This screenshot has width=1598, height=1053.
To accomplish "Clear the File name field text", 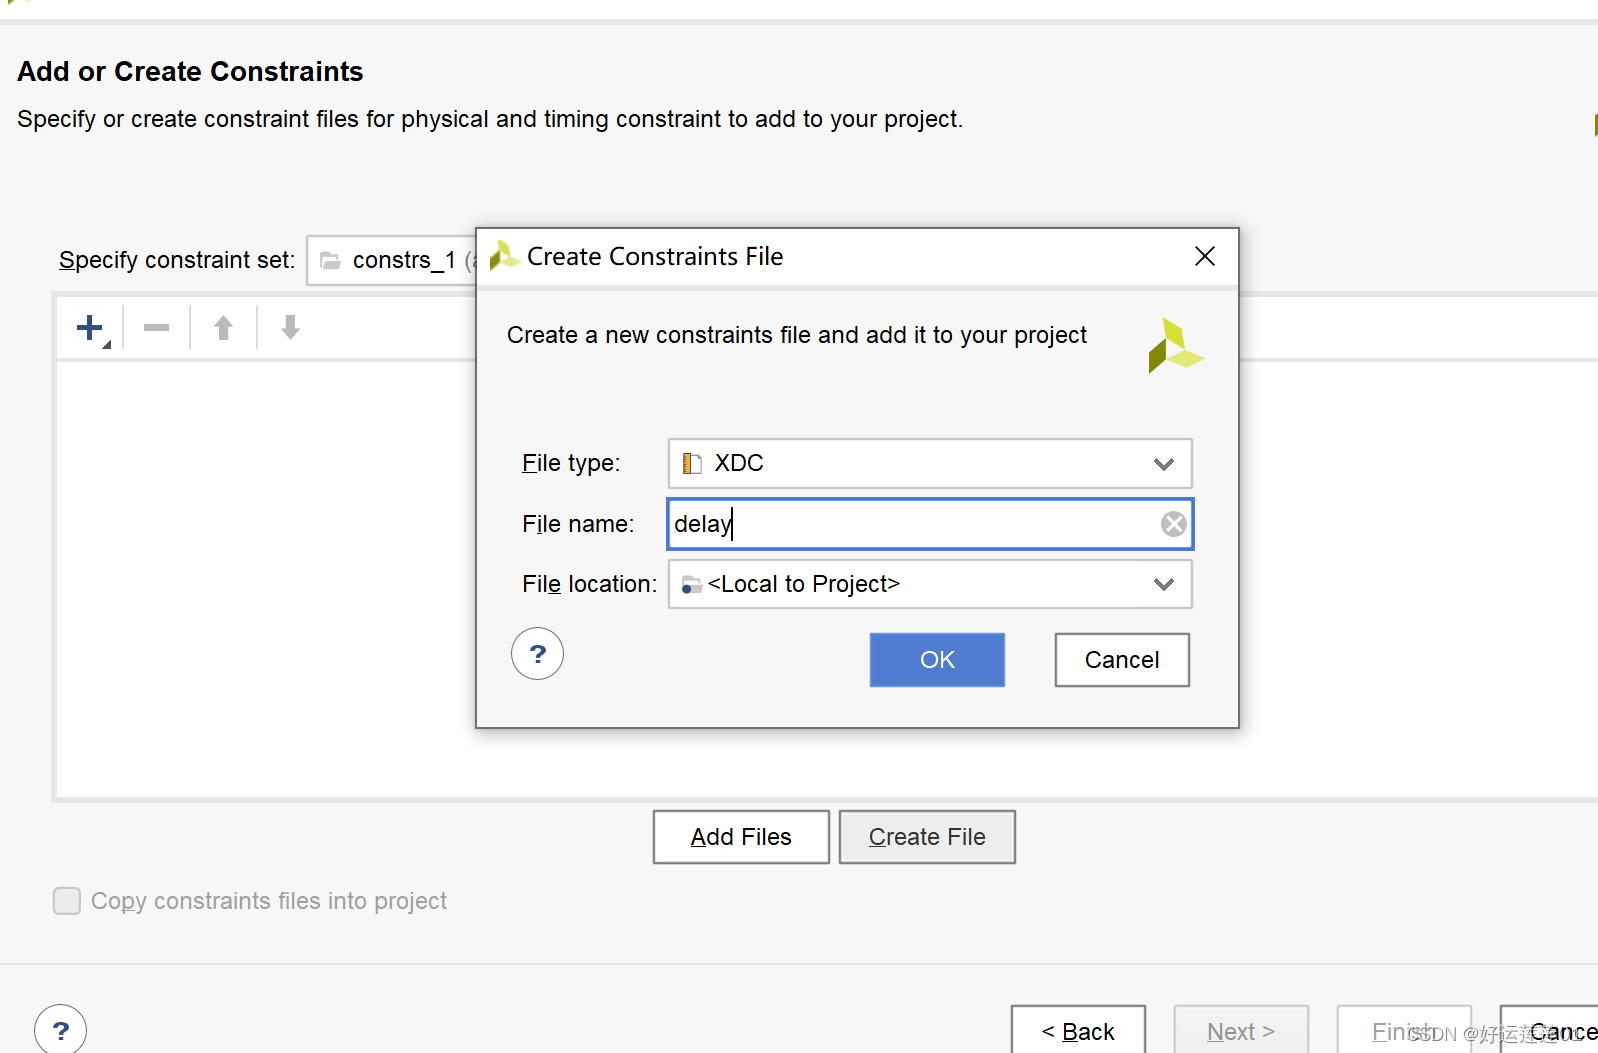I will click(1173, 524).
